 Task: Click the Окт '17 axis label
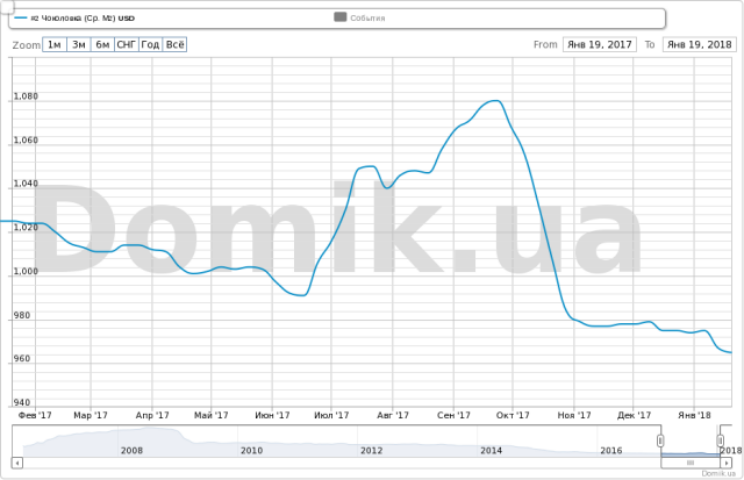pyautogui.click(x=512, y=415)
